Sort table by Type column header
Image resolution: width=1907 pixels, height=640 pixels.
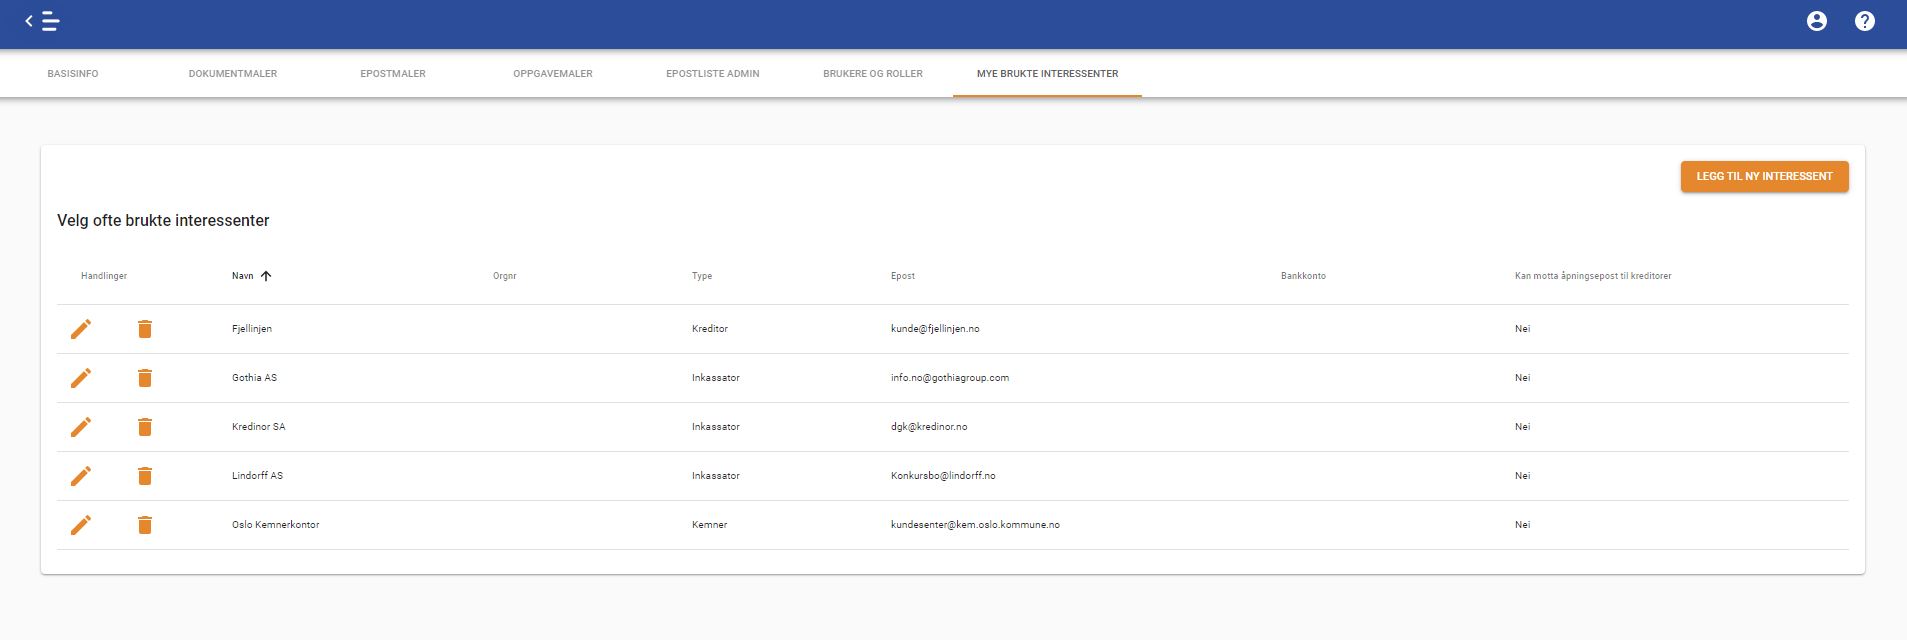(702, 276)
